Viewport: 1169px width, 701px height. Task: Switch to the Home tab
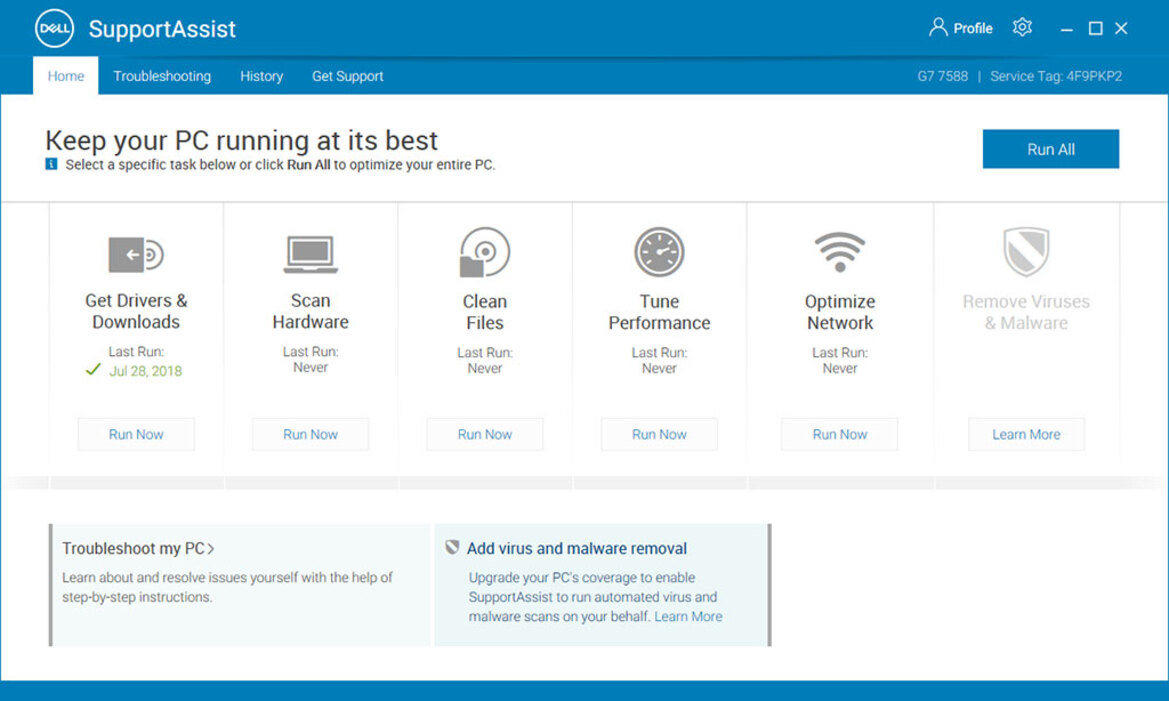66,75
